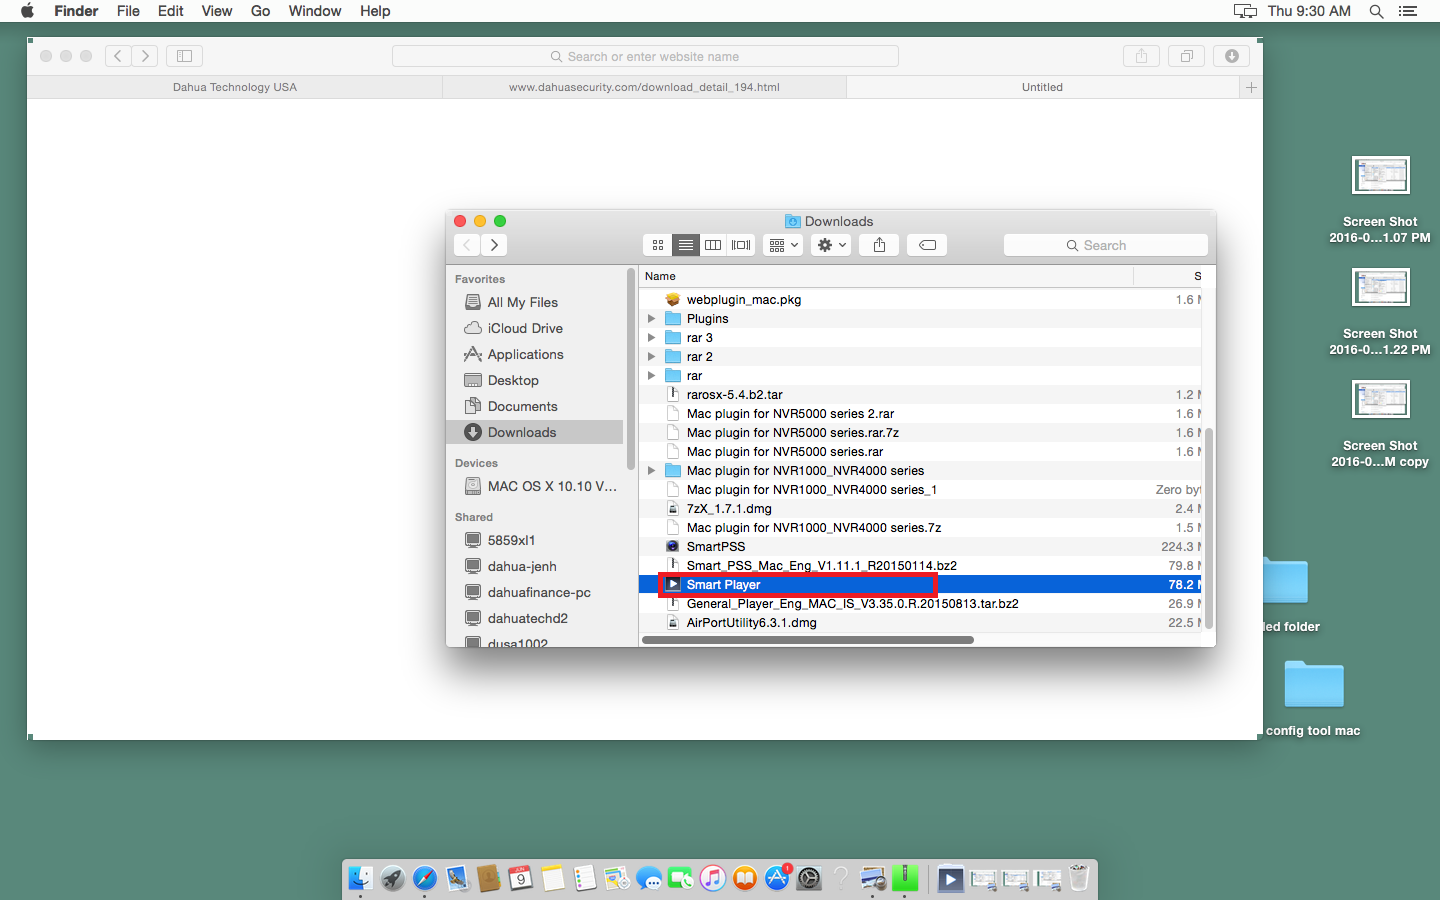Expand the Plugins folder
This screenshot has width=1440, height=900.
tap(652, 319)
